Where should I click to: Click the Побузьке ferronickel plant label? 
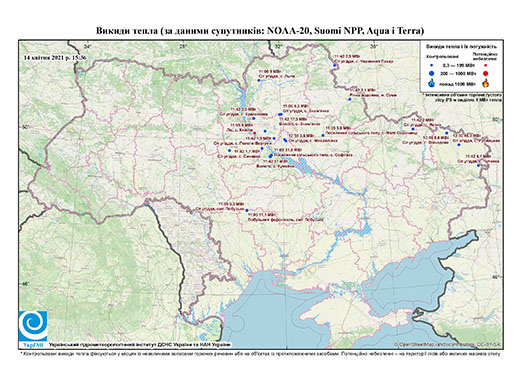286,220
